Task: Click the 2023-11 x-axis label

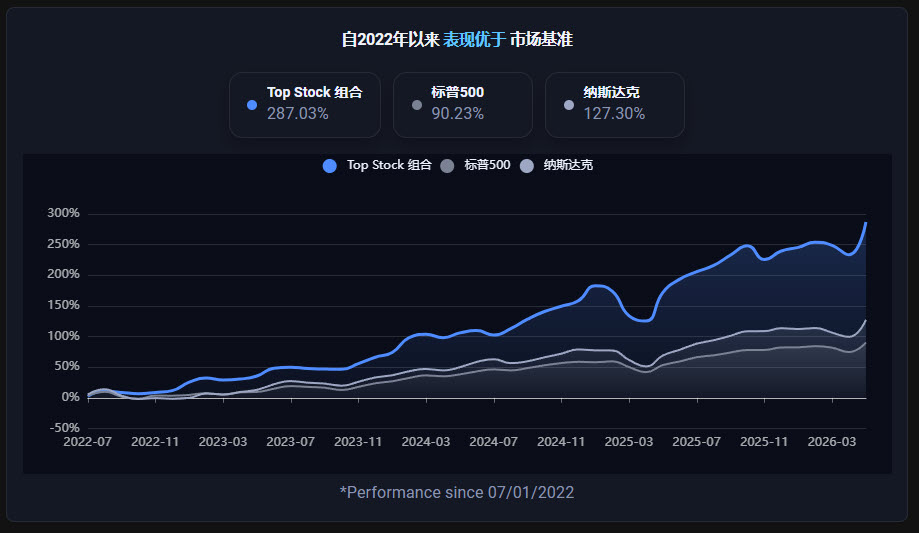Action: click(358, 442)
